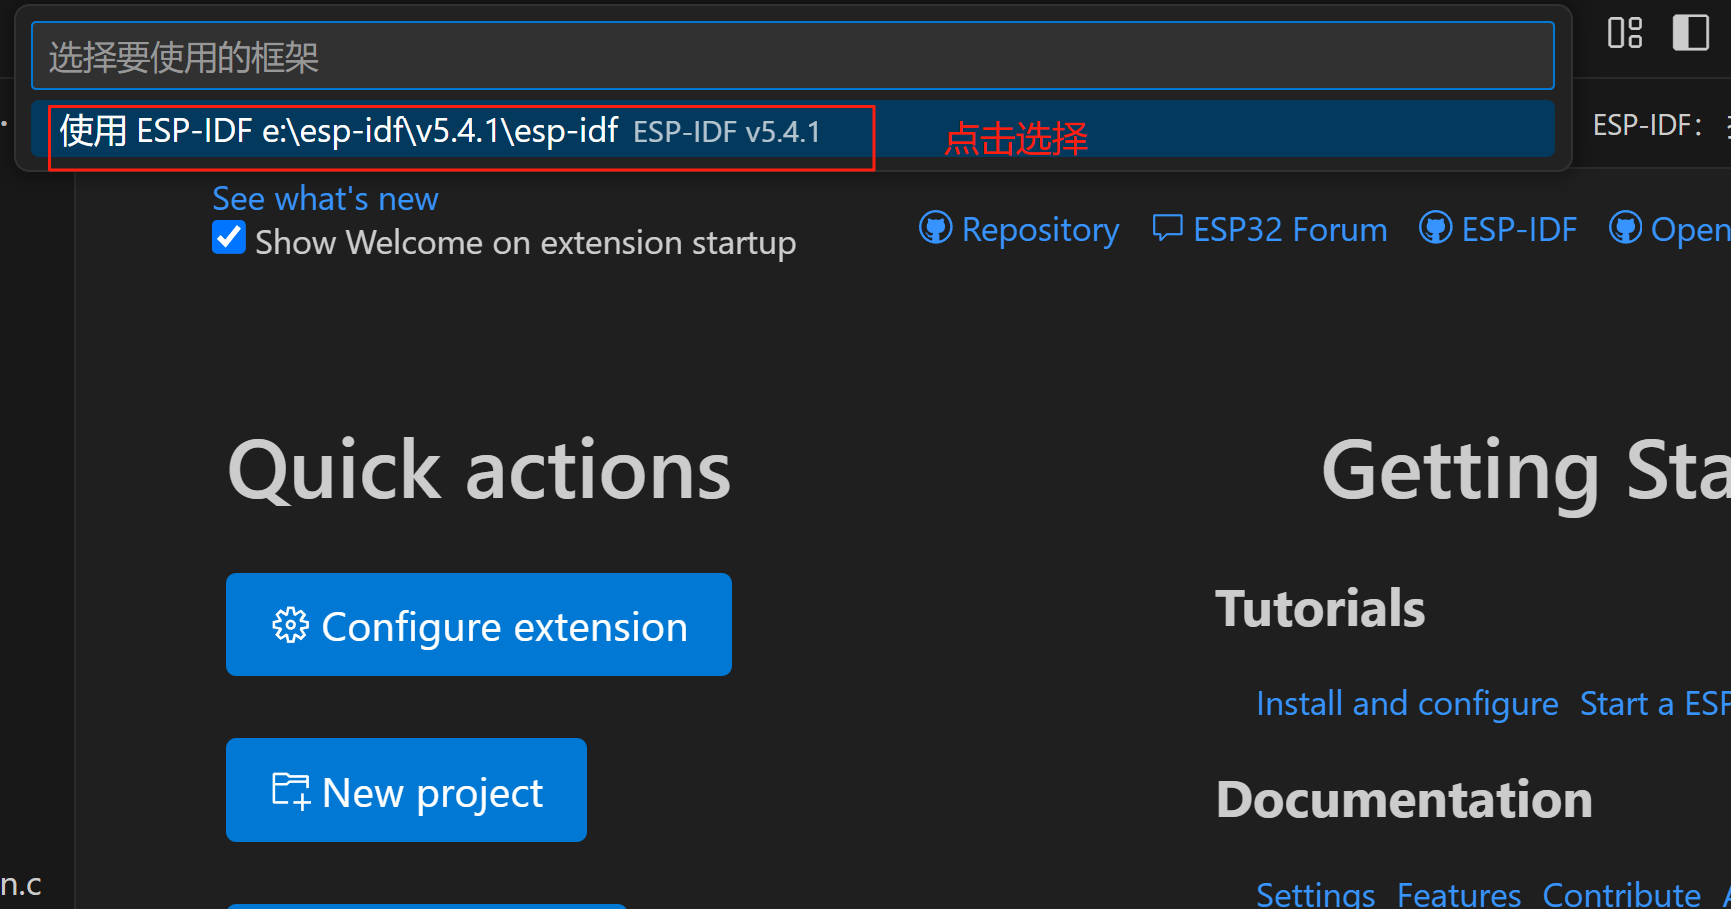Viewport: 1731px width, 909px height.
Task: Click the GitHub icon beside Repository
Action: coord(936,228)
